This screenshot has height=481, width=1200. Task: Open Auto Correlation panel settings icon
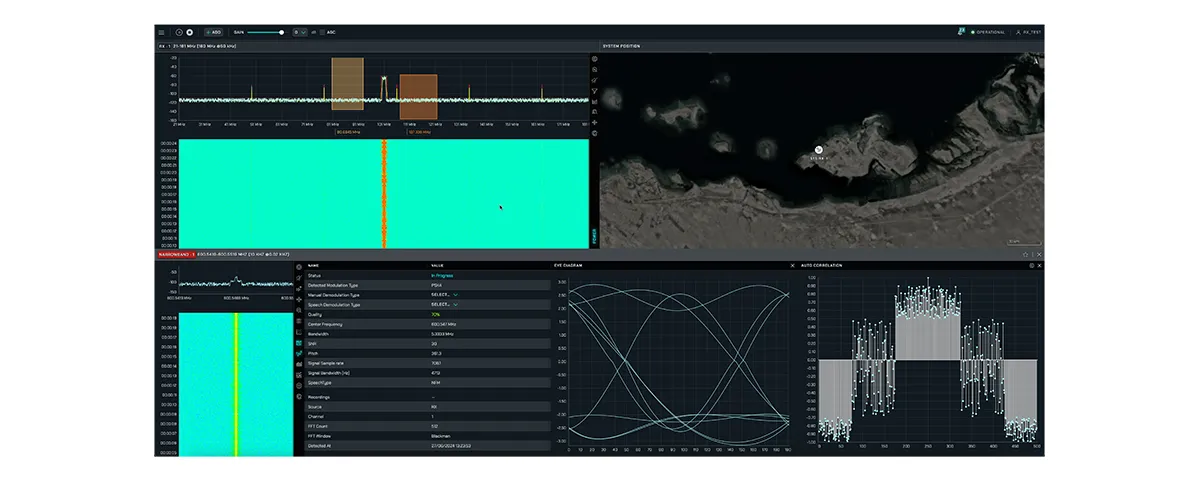[x=1033, y=265]
